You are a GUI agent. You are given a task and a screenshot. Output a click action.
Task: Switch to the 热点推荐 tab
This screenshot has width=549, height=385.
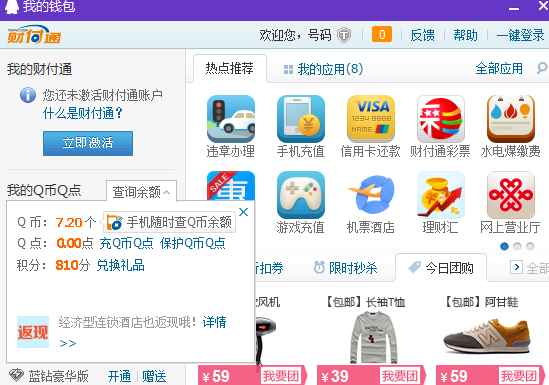point(230,68)
